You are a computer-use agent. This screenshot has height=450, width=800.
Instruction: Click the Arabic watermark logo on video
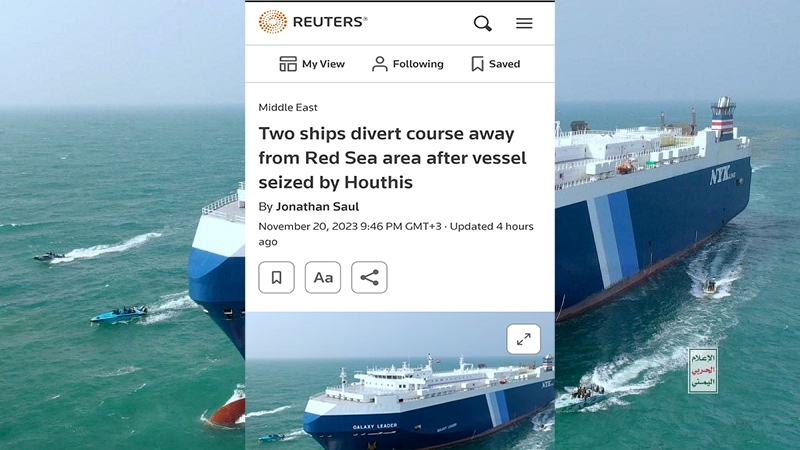[x=703, y=371]
